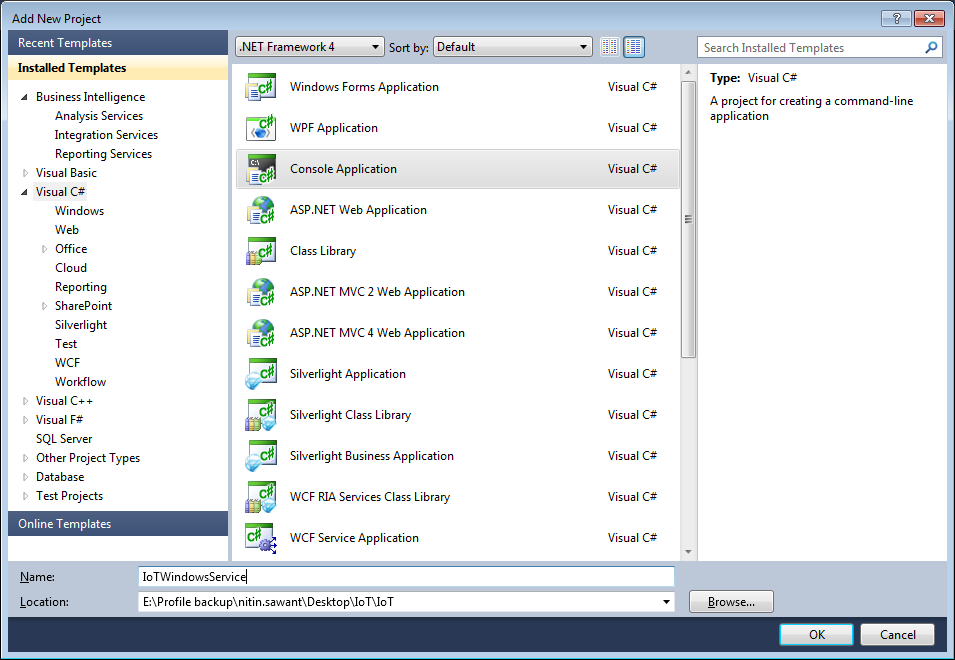Expand the Database tree node
The image size is (955, 660).
(x=25, y=477)
